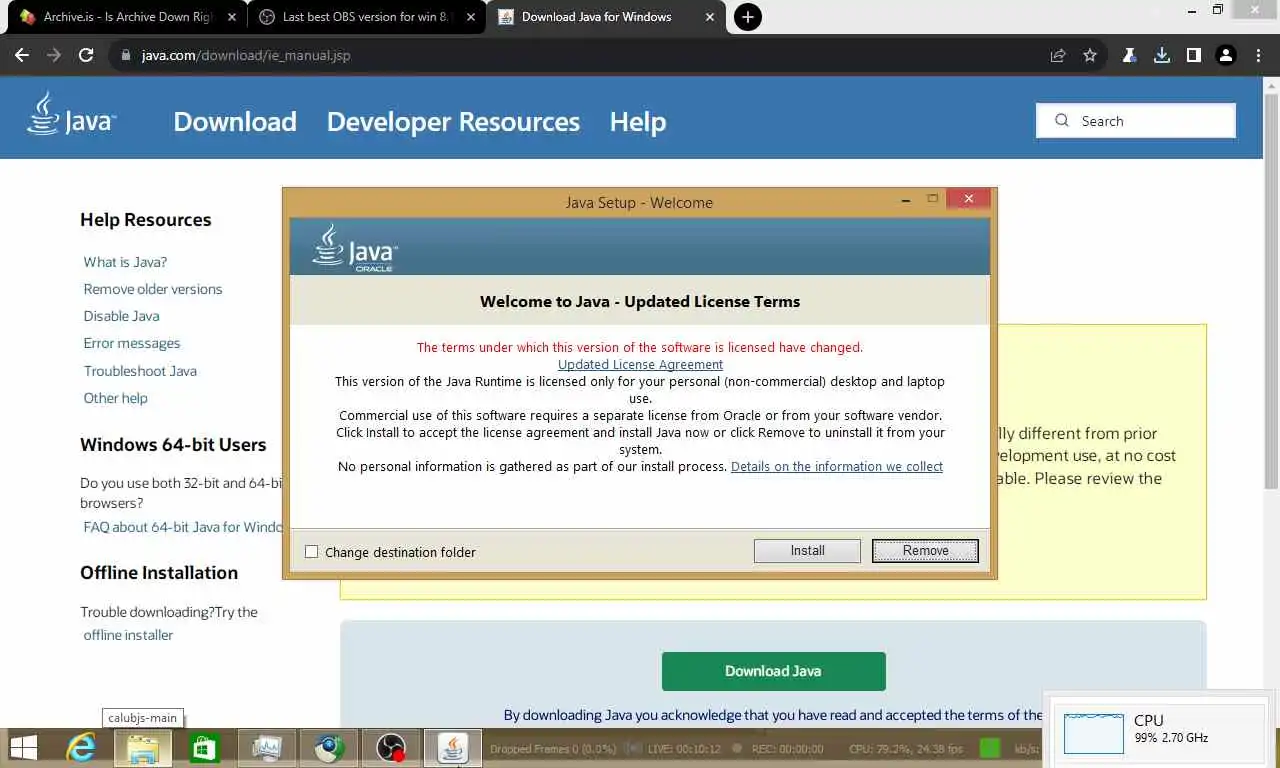Switch to Last best OBS version tab

366,17
